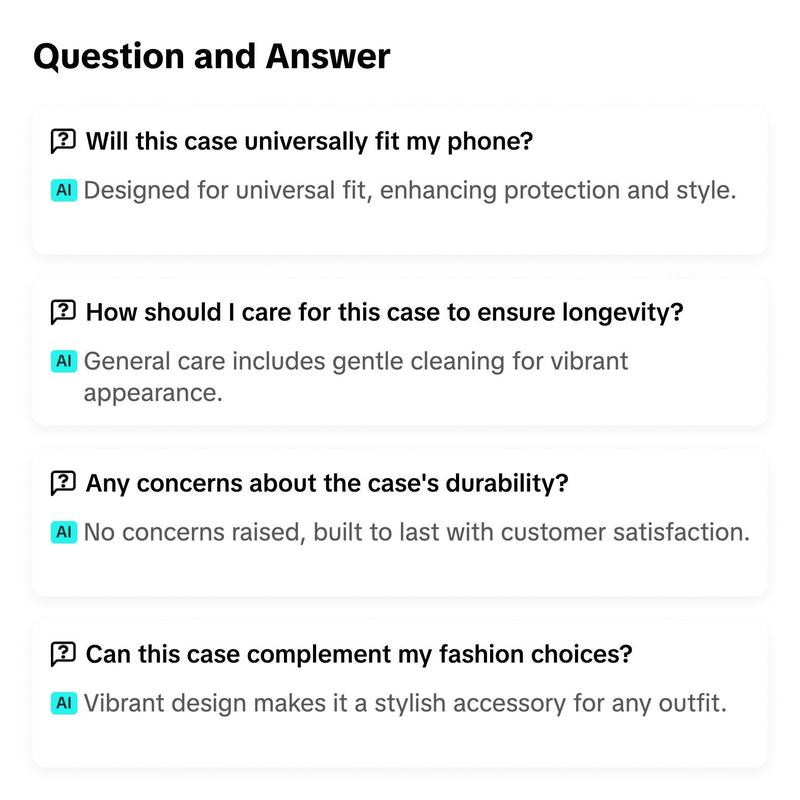The height and width of the screenshot is (800, 800).
Task: Select the answer 'No concerns raised, built to last'
Action: pos(416,532)
